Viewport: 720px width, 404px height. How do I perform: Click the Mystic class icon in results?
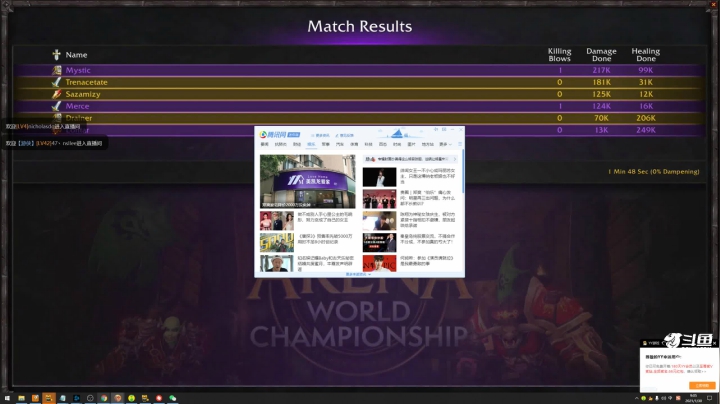point(56,70)
